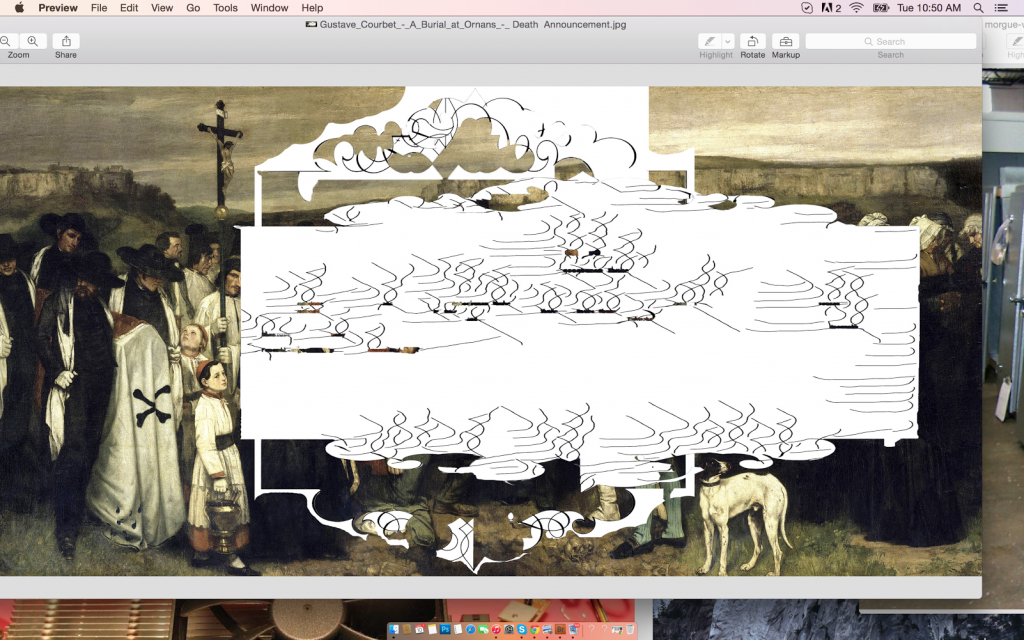The width and height of the screenshot is (1024, 640).
Task: Open the Wi-Fi status menu
Action: pyautogui.click(x=856, y=8)
